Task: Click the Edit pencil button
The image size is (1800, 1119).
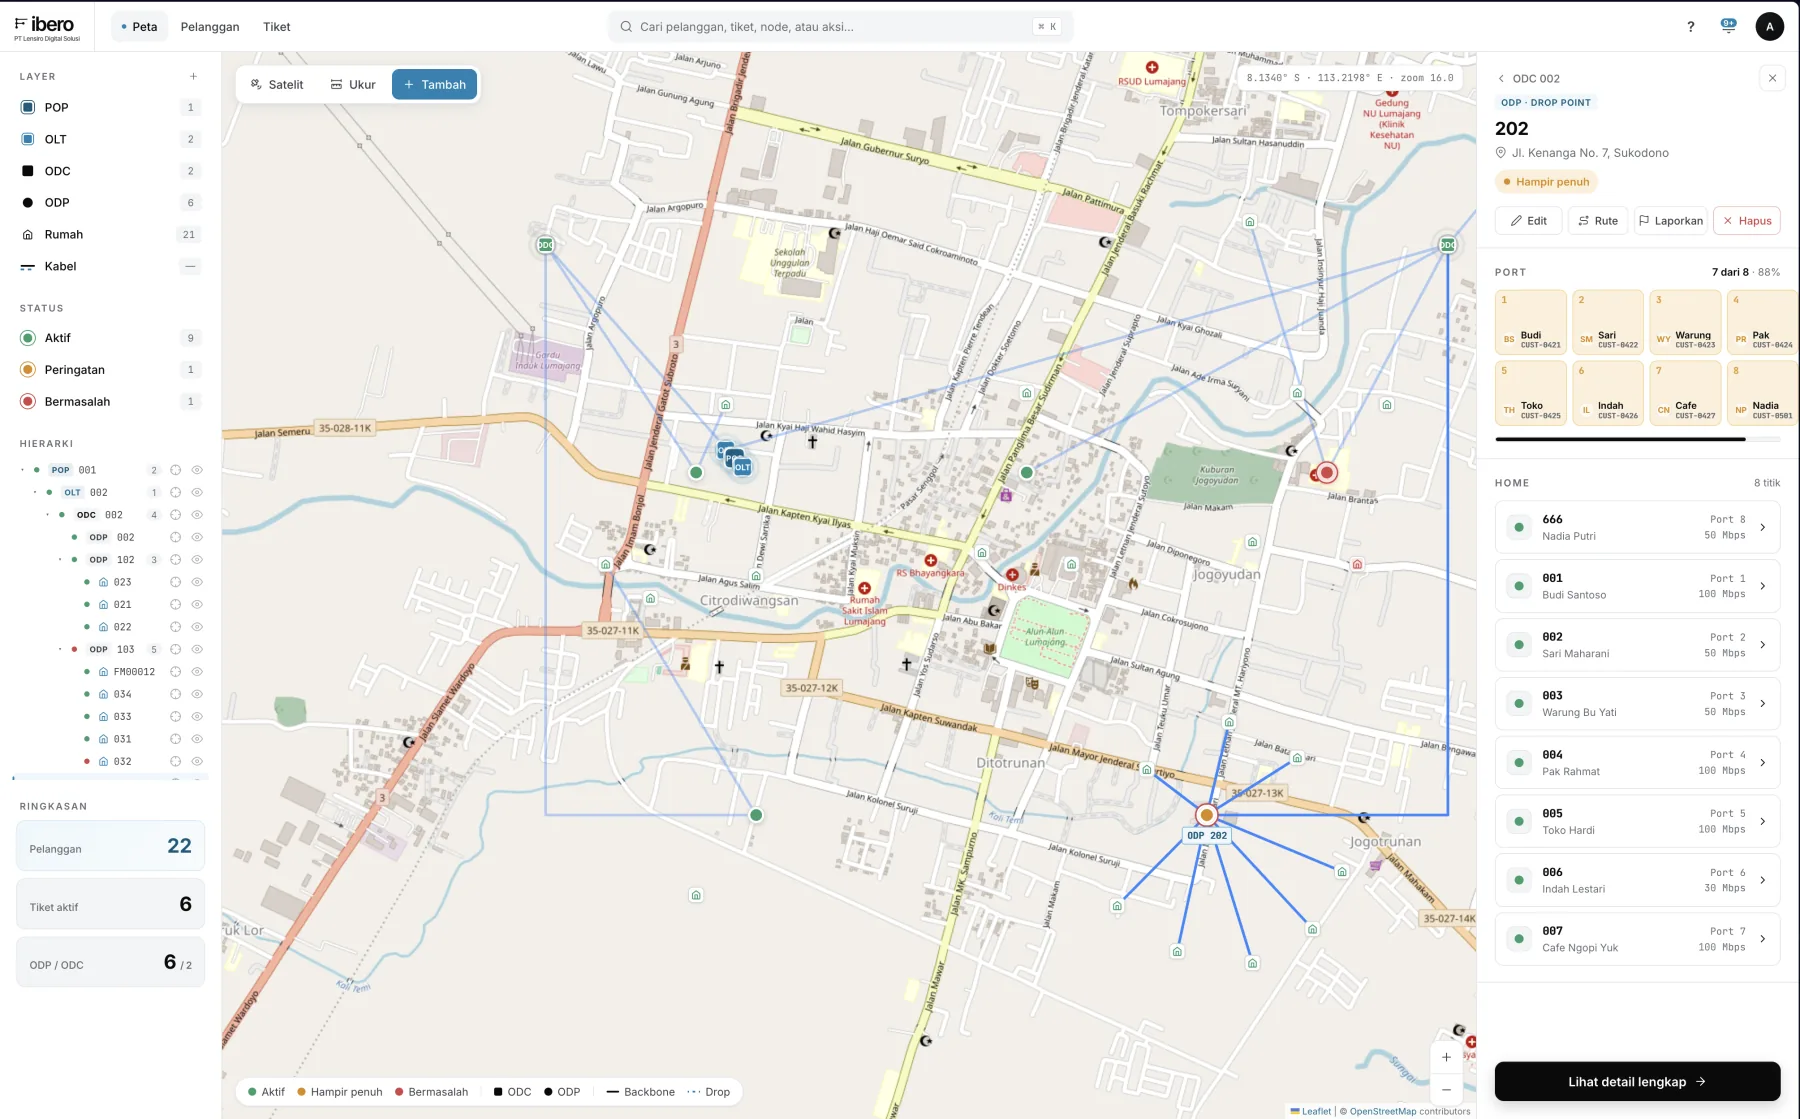Action: (1528, 221)
